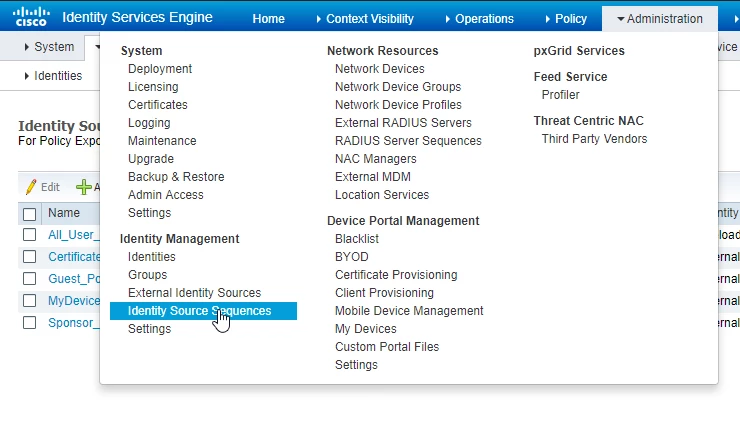Click the green plus Add icon

[84, 187]
